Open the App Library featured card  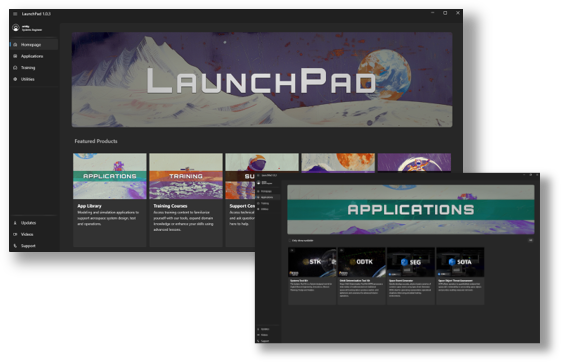pos(110,200)
